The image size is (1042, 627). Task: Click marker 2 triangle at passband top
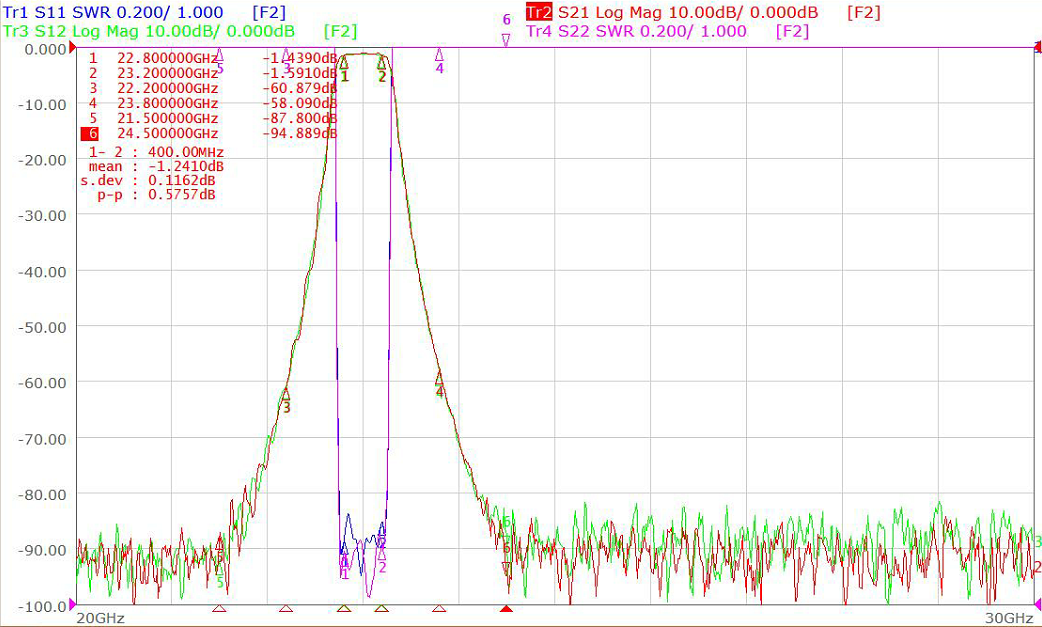pos(381,64)
